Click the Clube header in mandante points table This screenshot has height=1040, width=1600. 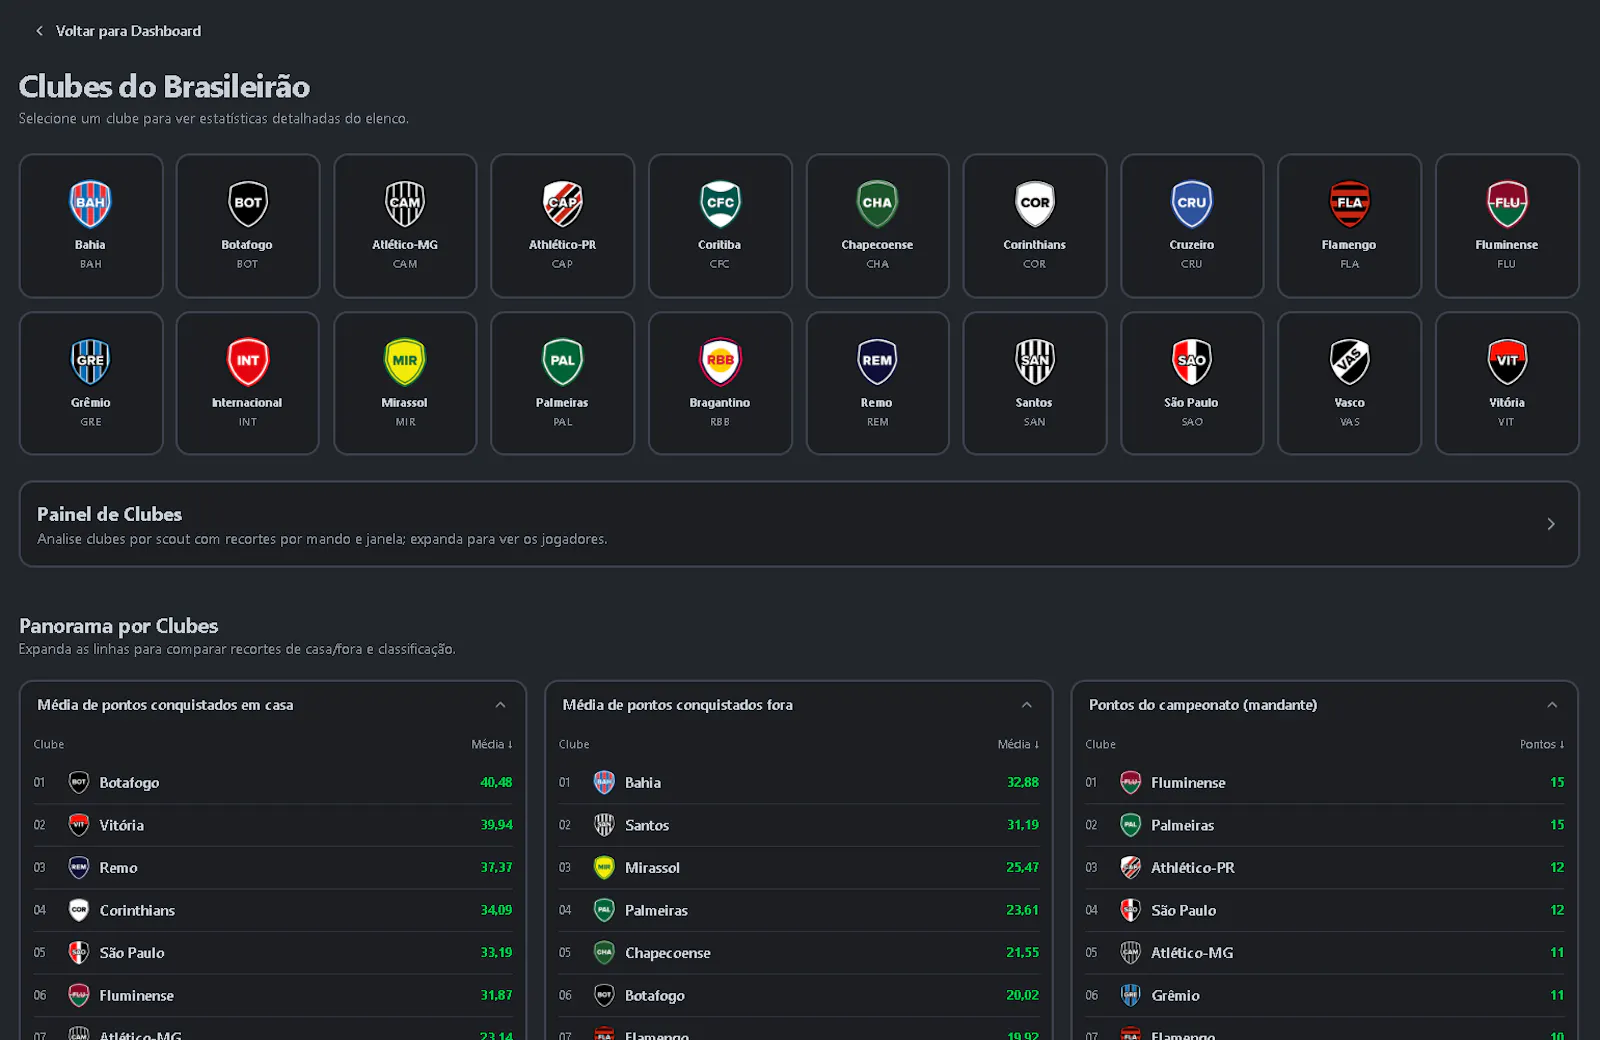tap(1100, 744)
